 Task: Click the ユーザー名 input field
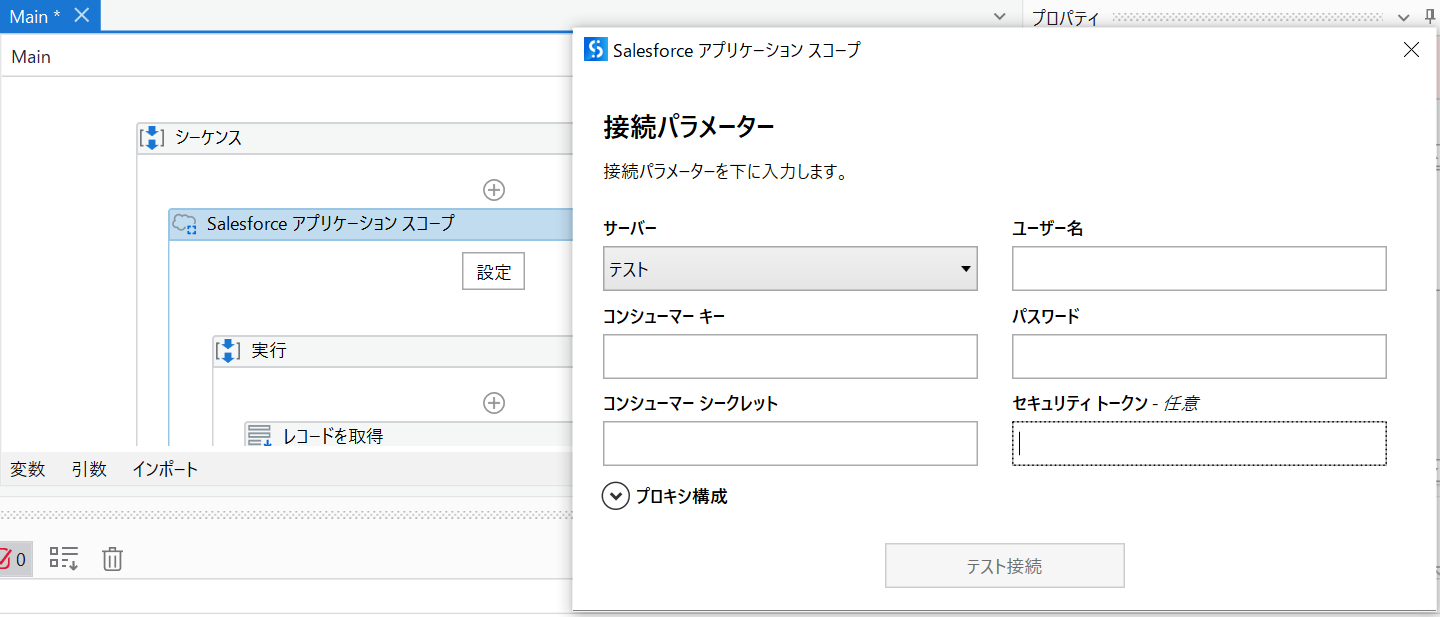pyautogui.click(x=1199, y=269)
